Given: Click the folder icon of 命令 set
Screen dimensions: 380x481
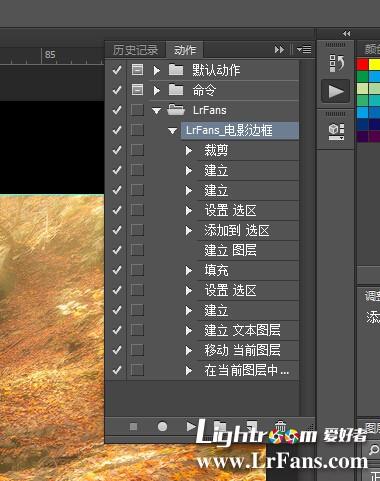Looking at the screenshot, I should point(176,90).
